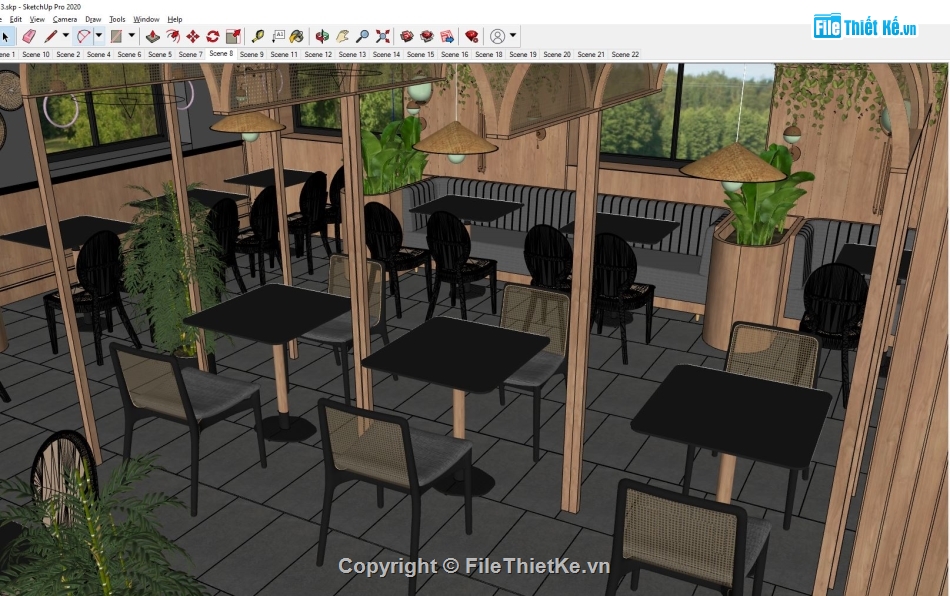Open the Edit menu
Image resolution: width=950 pixels, height=596 pixels.
[x=16, y=19]
